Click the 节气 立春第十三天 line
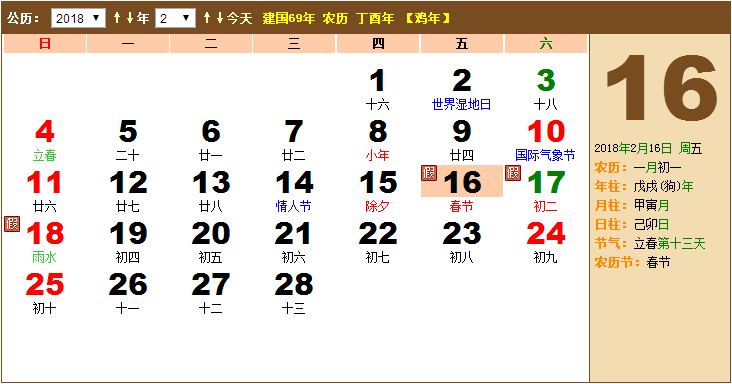Viewport: 732px width, 384px height. pyautogui.click(x=650, y=244)
